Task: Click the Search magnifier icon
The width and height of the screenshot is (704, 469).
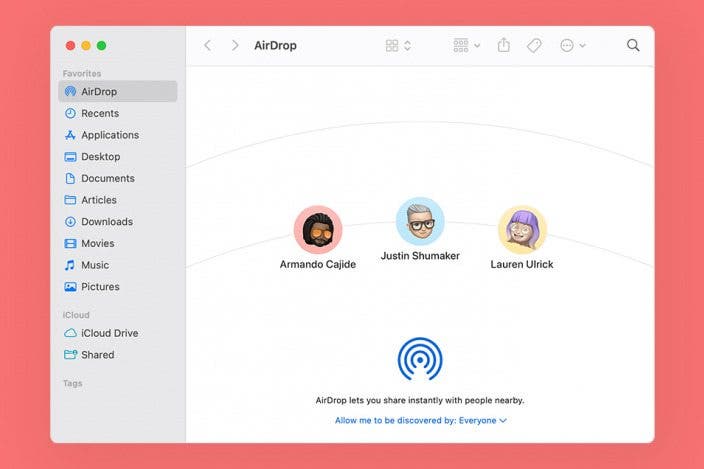Action: pos(633,45)
